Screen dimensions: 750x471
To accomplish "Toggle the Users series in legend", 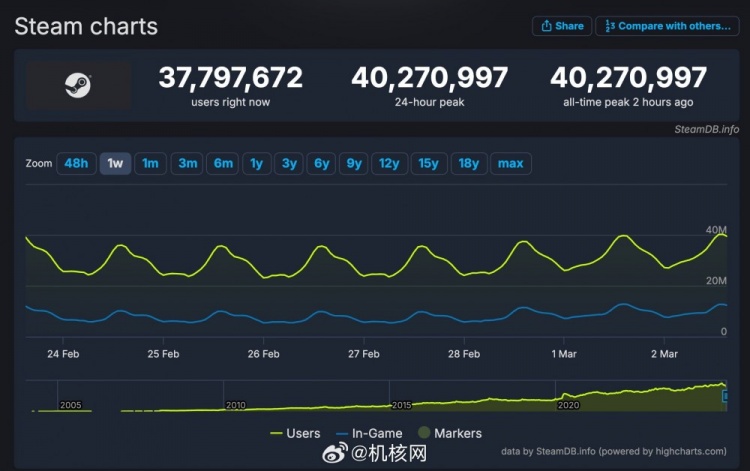I will click(x=295, y=433).
